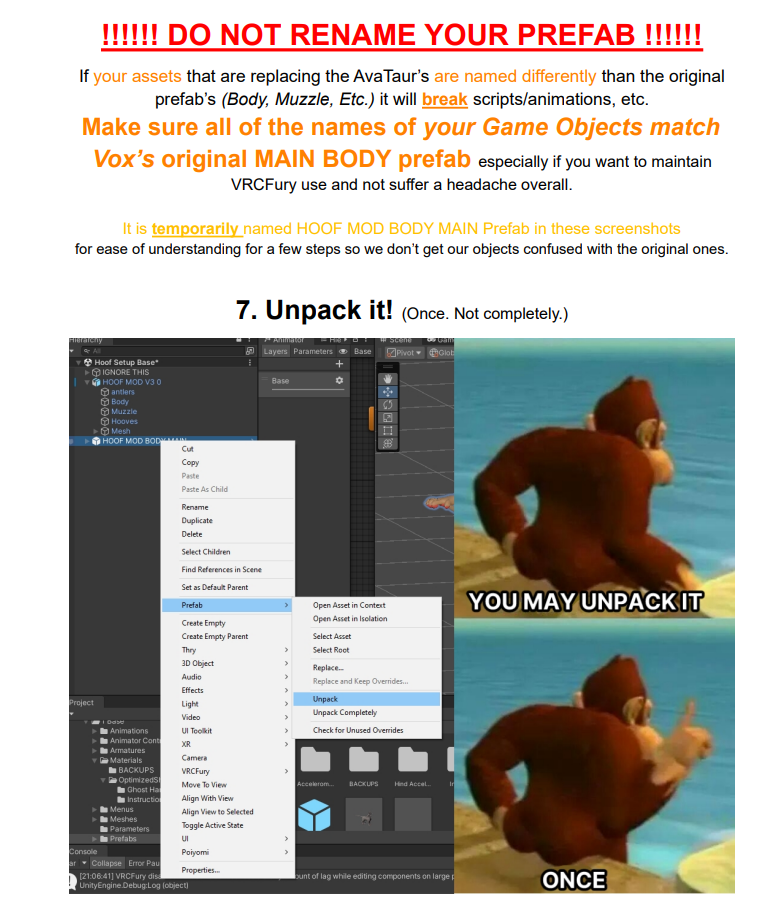Click Unpack in the Prefab submenu
The image size is (771, 904).
tap(367, 699)
